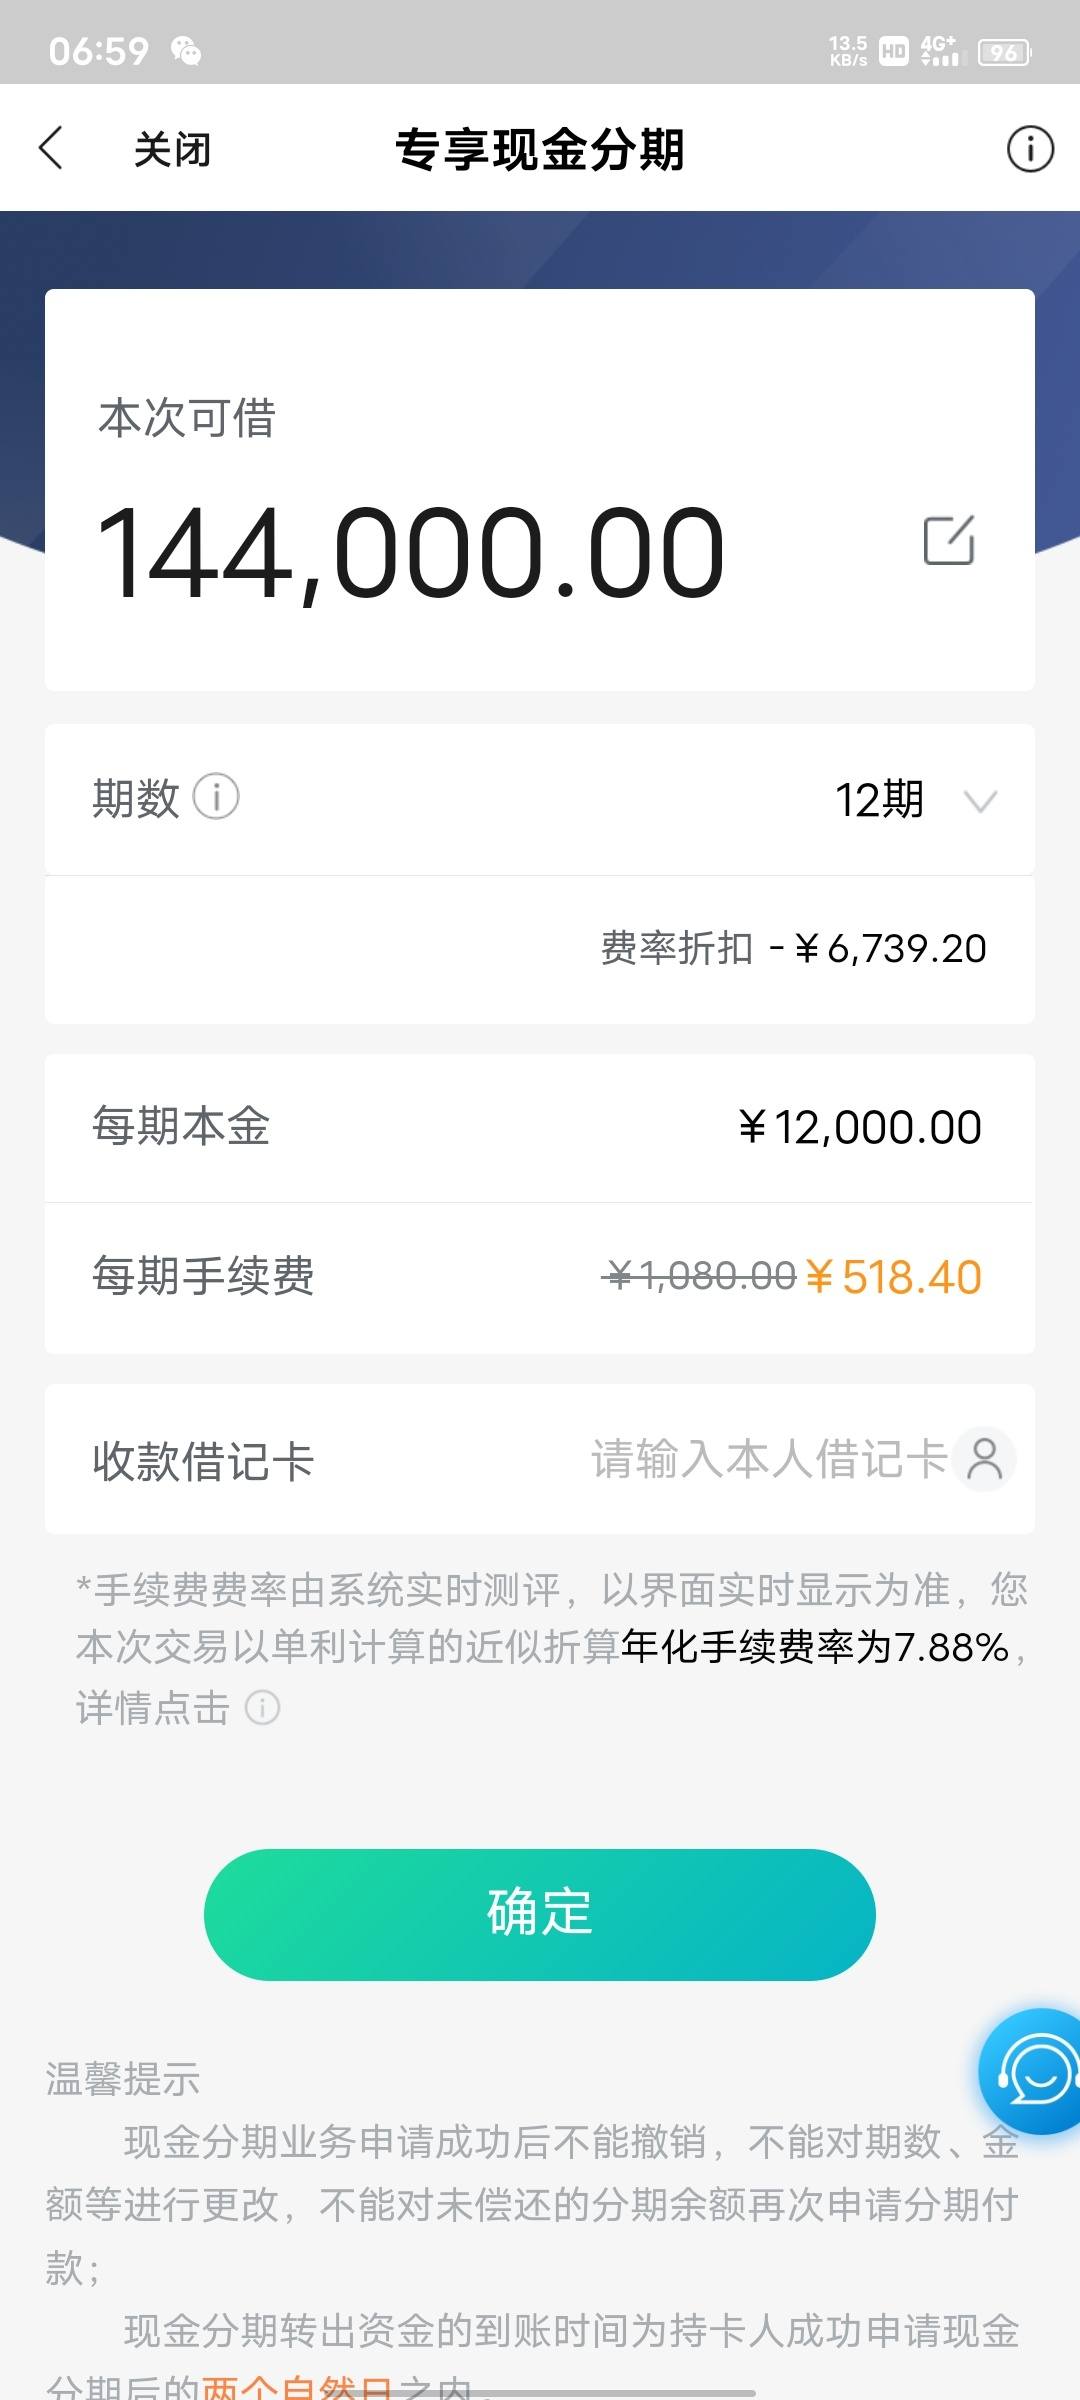
Task: Select the 12期 installment value
Action: click(x=879, y=800)
